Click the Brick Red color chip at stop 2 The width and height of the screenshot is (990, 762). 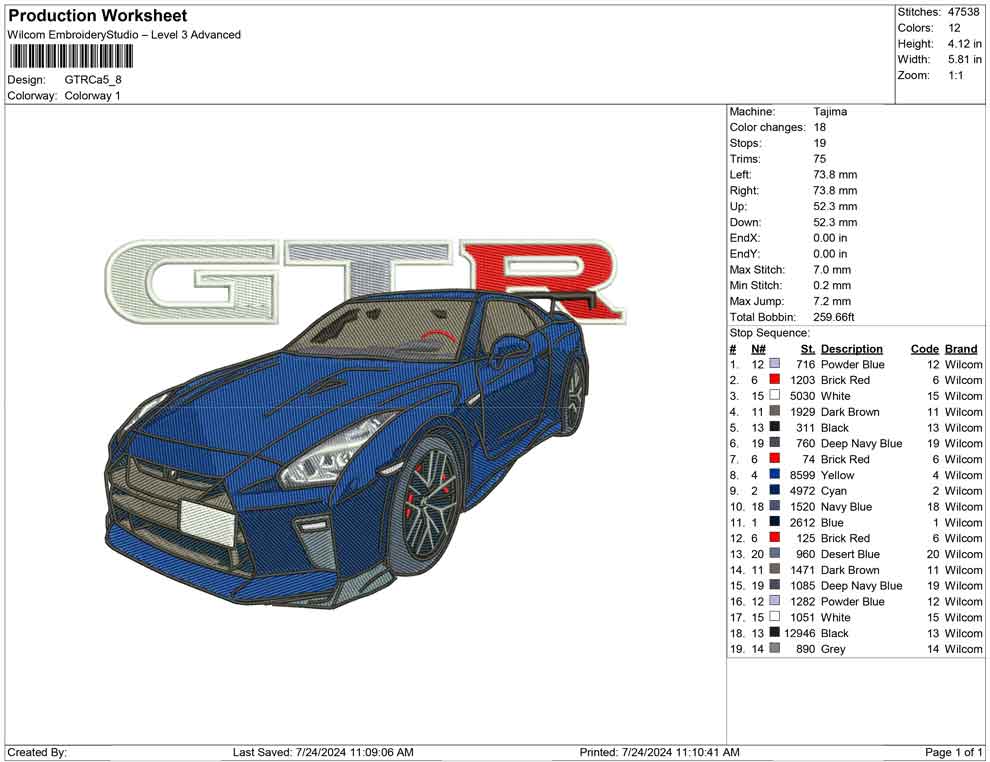point(775,380)
